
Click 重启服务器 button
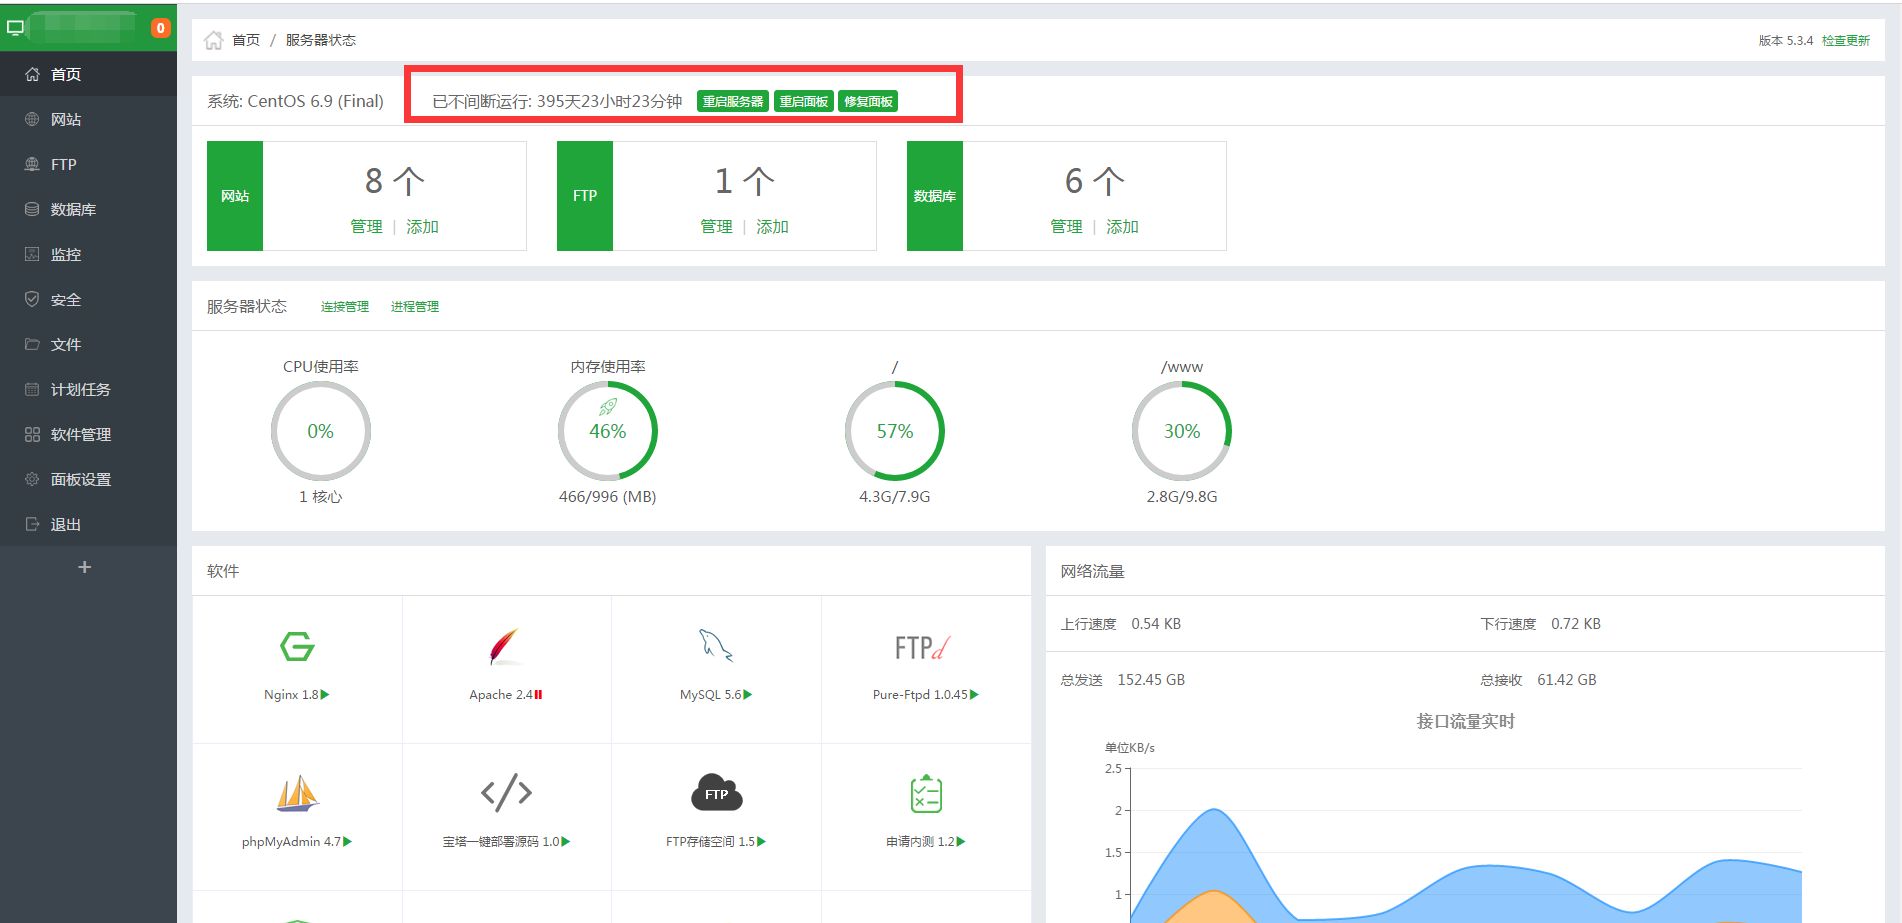733,101
